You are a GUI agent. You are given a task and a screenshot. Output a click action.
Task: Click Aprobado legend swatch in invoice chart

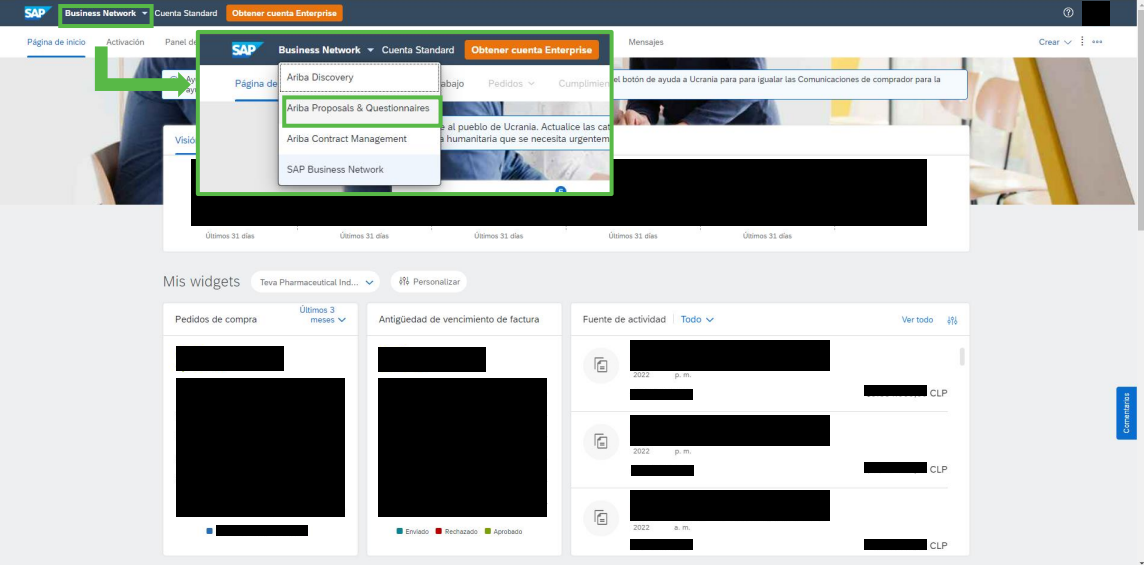click(x=487, y=531)
